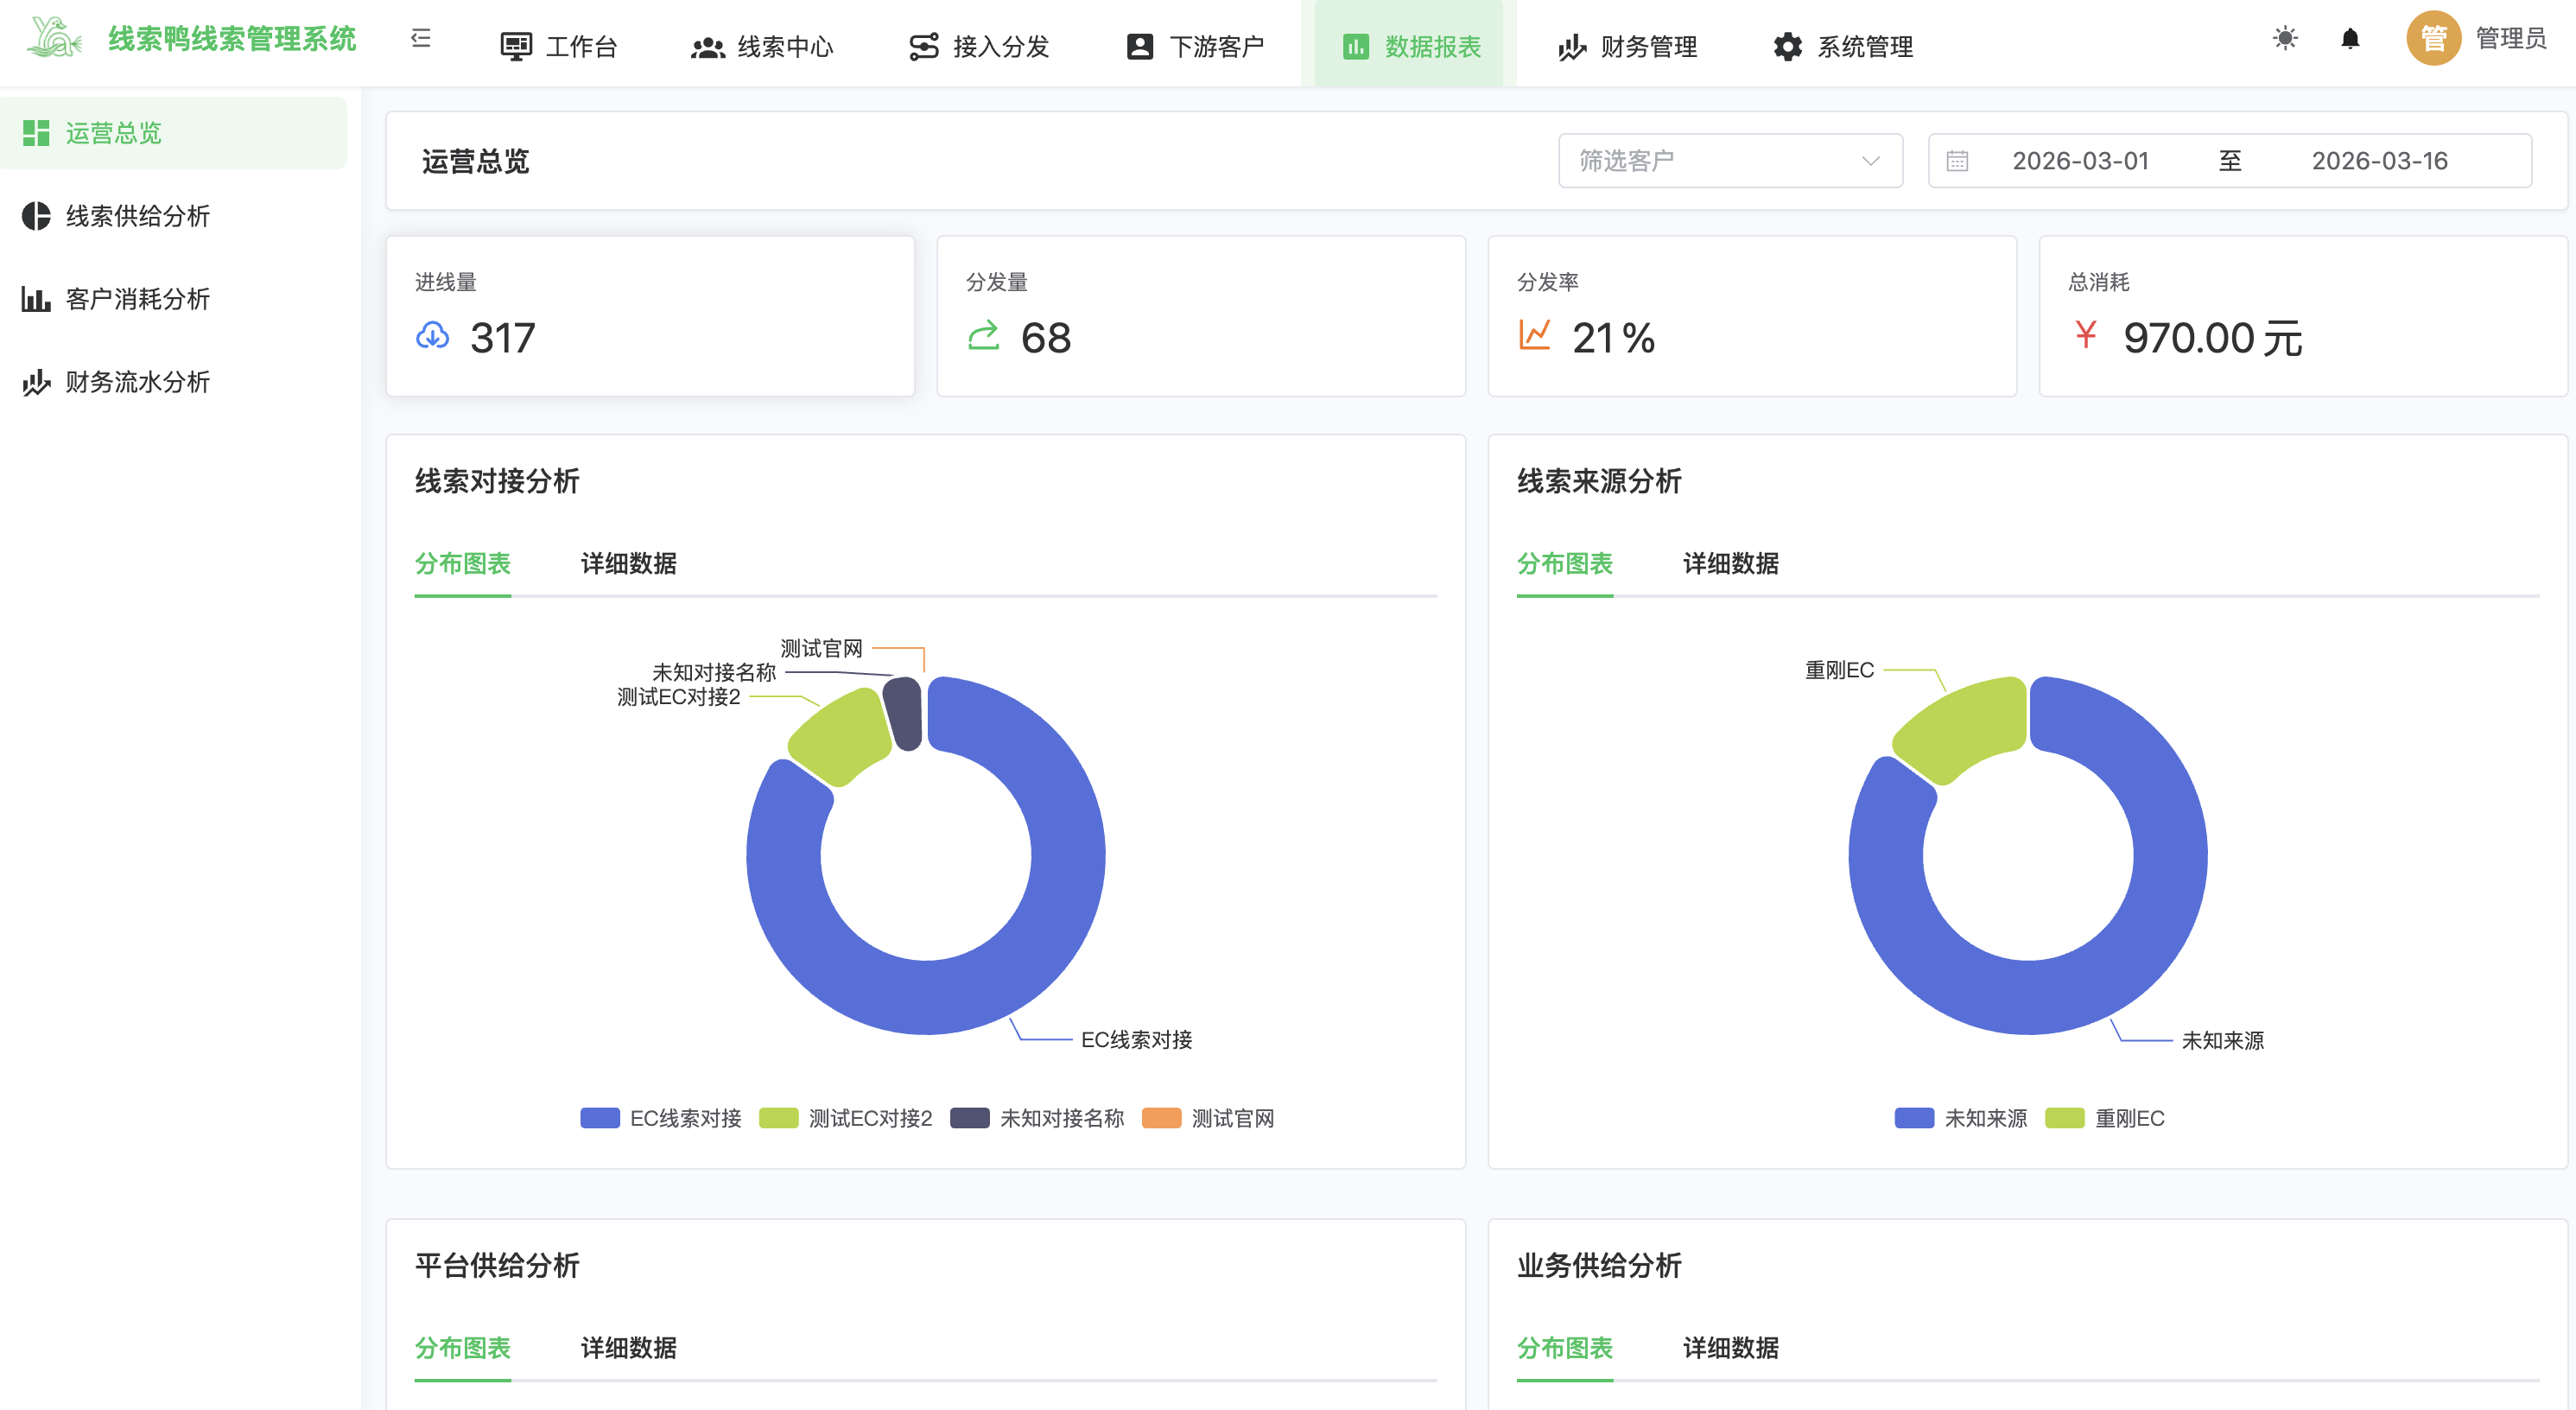The image size is (2576, 1410).
Task: Toggle light/dark theme with the sun icon
Action: pyautogui.click(x=2284, y=38)
